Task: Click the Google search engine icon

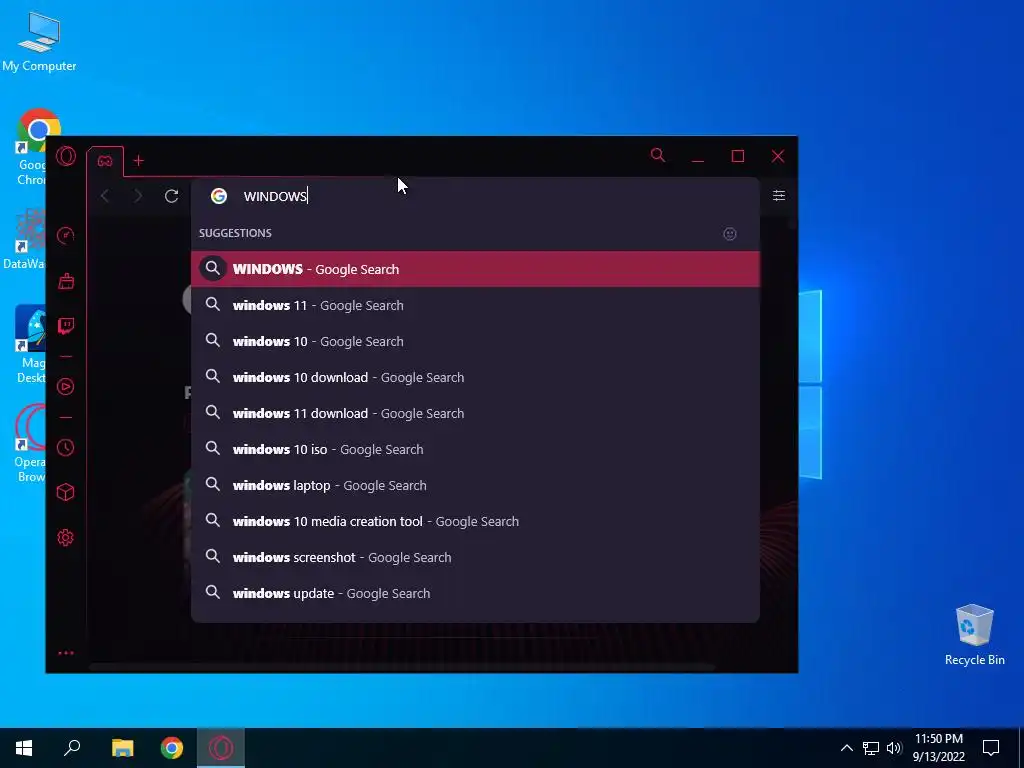Action: pos(219,196)
